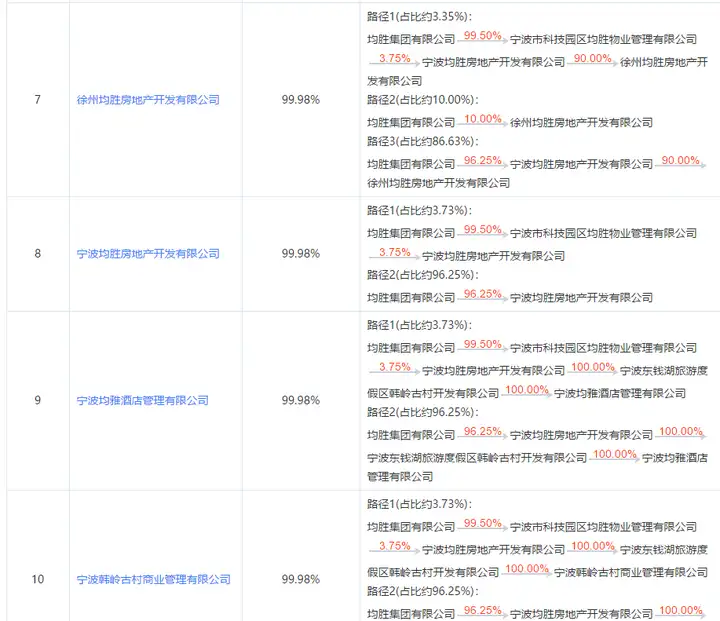720x621 pixels.
Task: Click 路径2(占比约96.25%) heading in row 10
Action: 422,592
